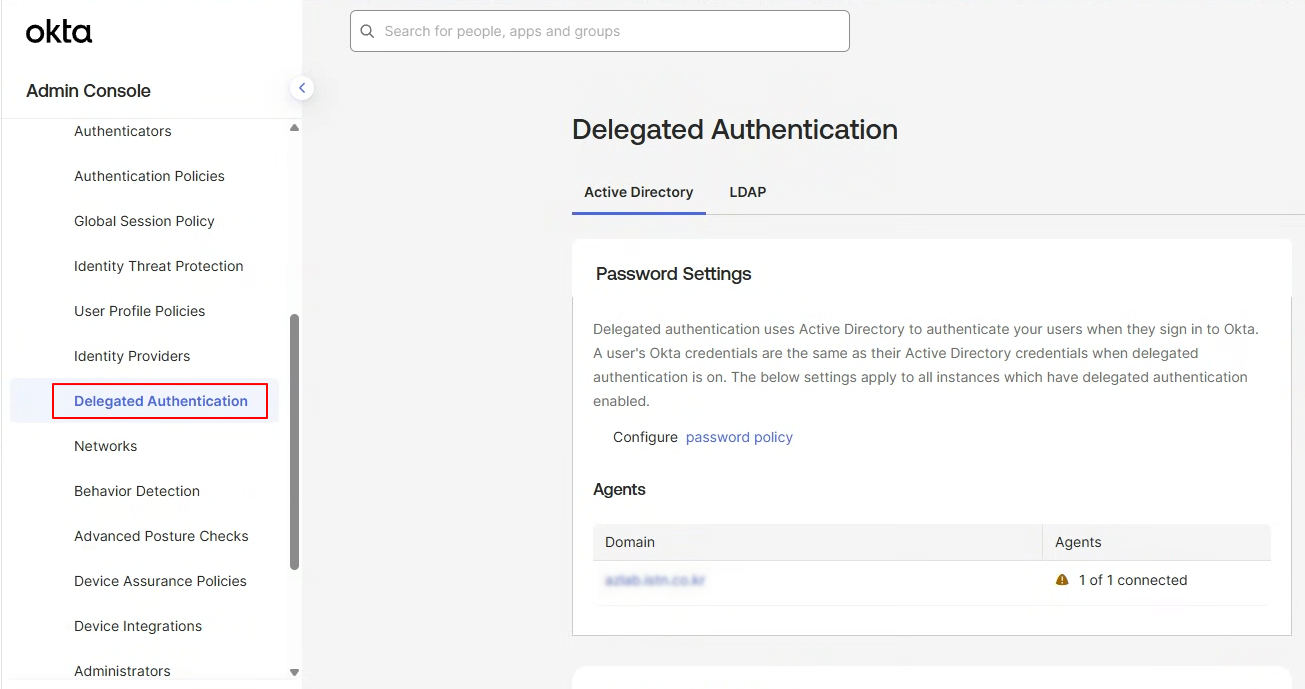Click the Agents section heading
1305x689 pixels.
tap(619, 490)
